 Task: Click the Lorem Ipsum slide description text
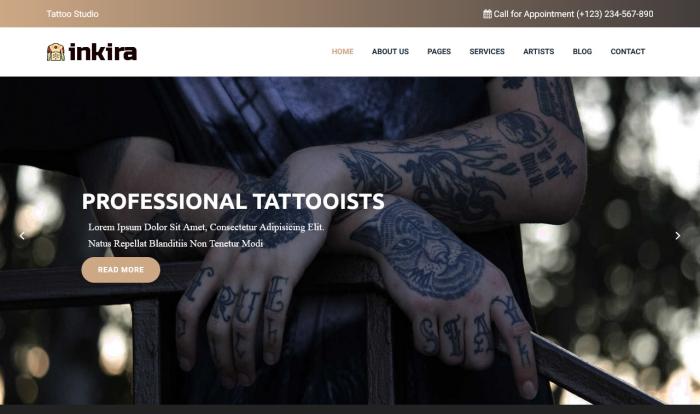tap(206, 235)
